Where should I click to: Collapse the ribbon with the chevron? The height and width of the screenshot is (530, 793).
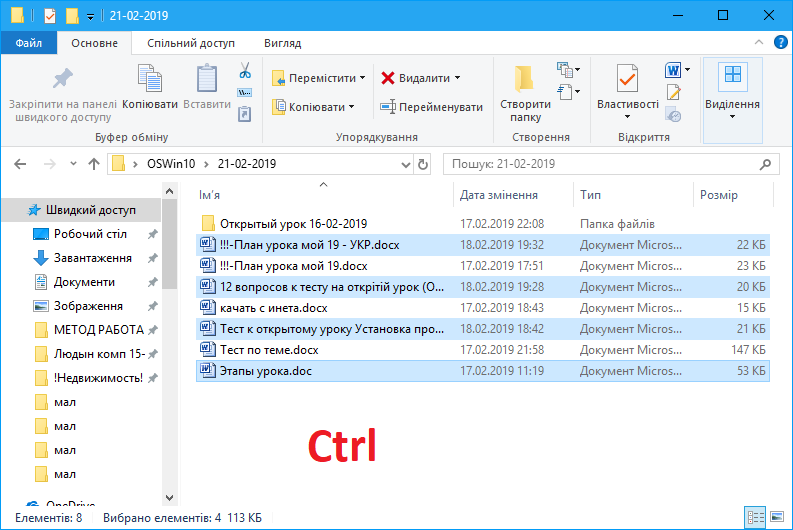[x=759, y=42]
